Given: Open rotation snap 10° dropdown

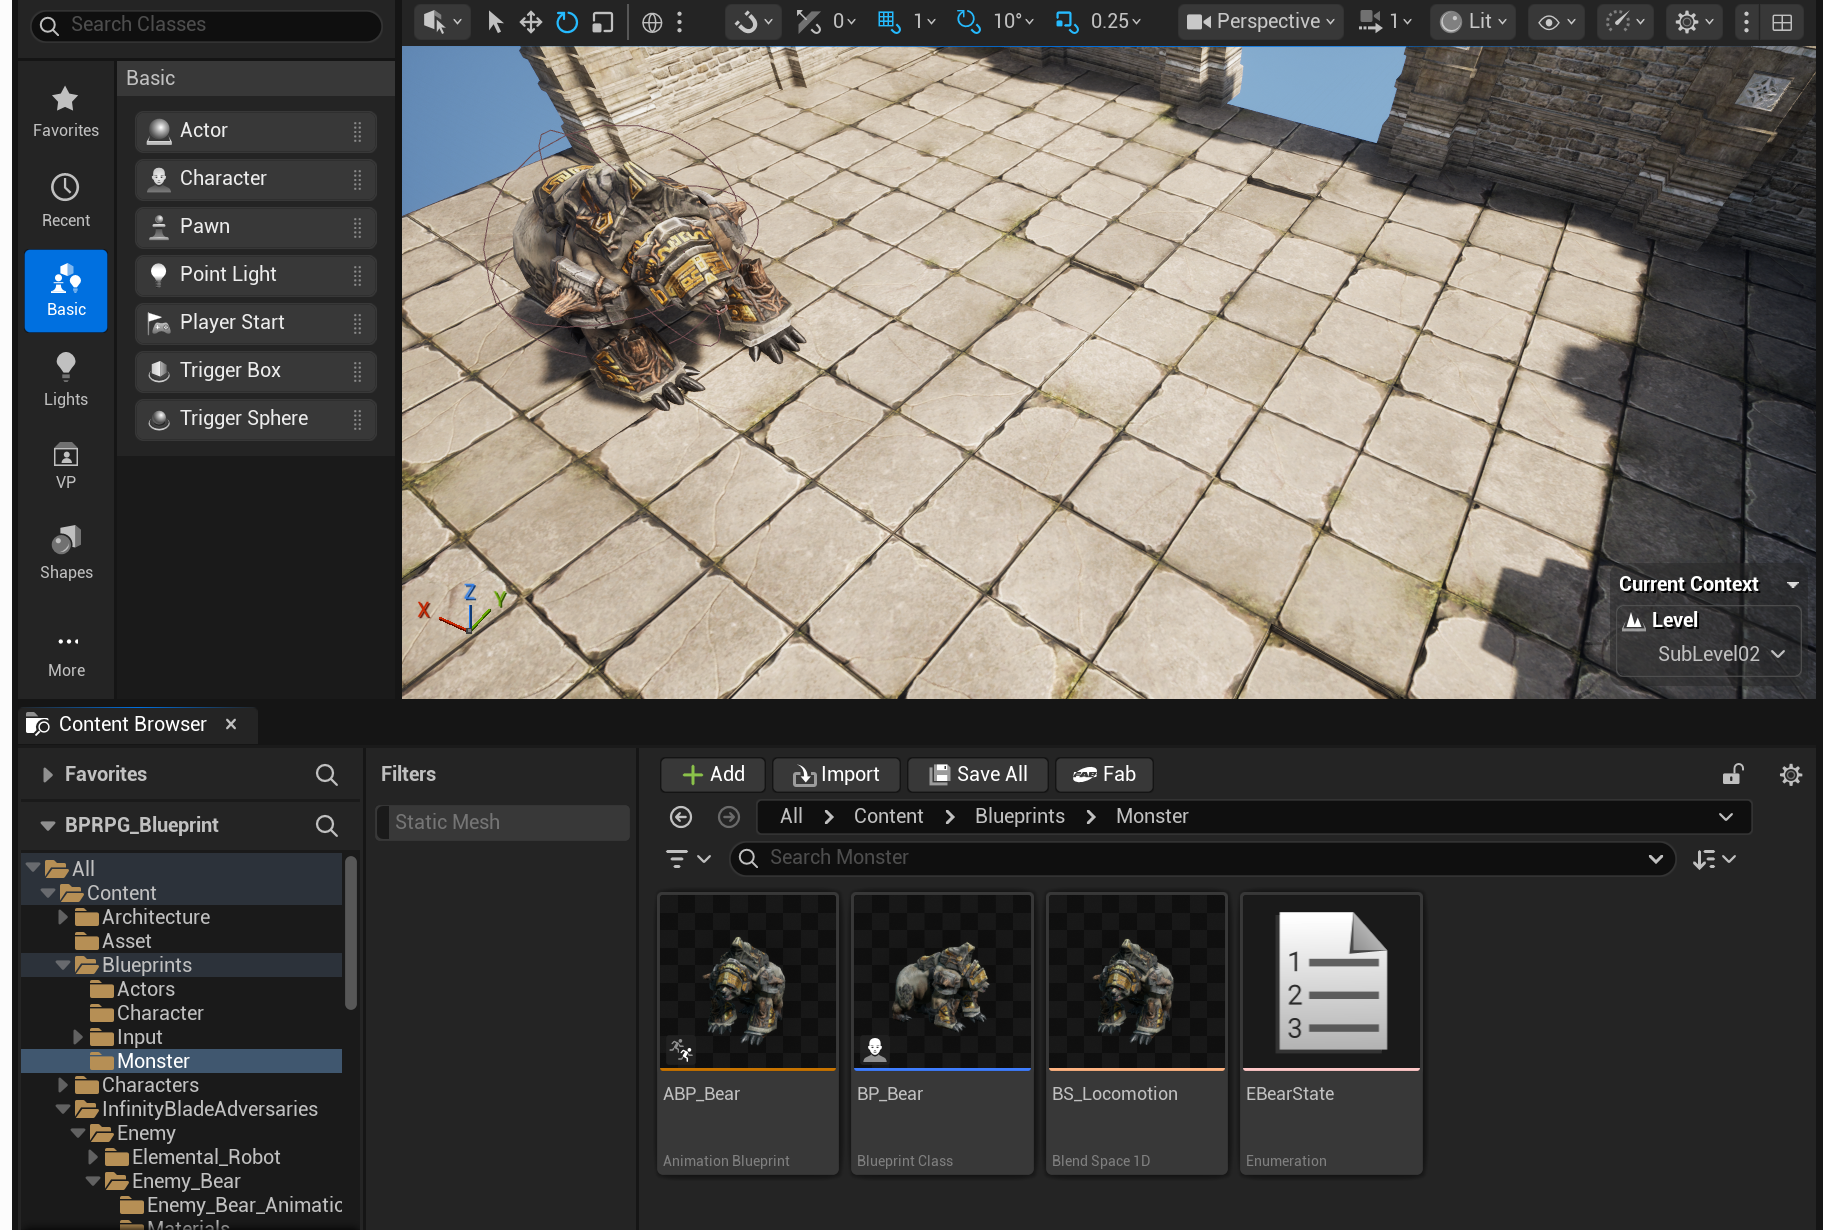Looking at the screenshot, I should (x=1013, y=21).
